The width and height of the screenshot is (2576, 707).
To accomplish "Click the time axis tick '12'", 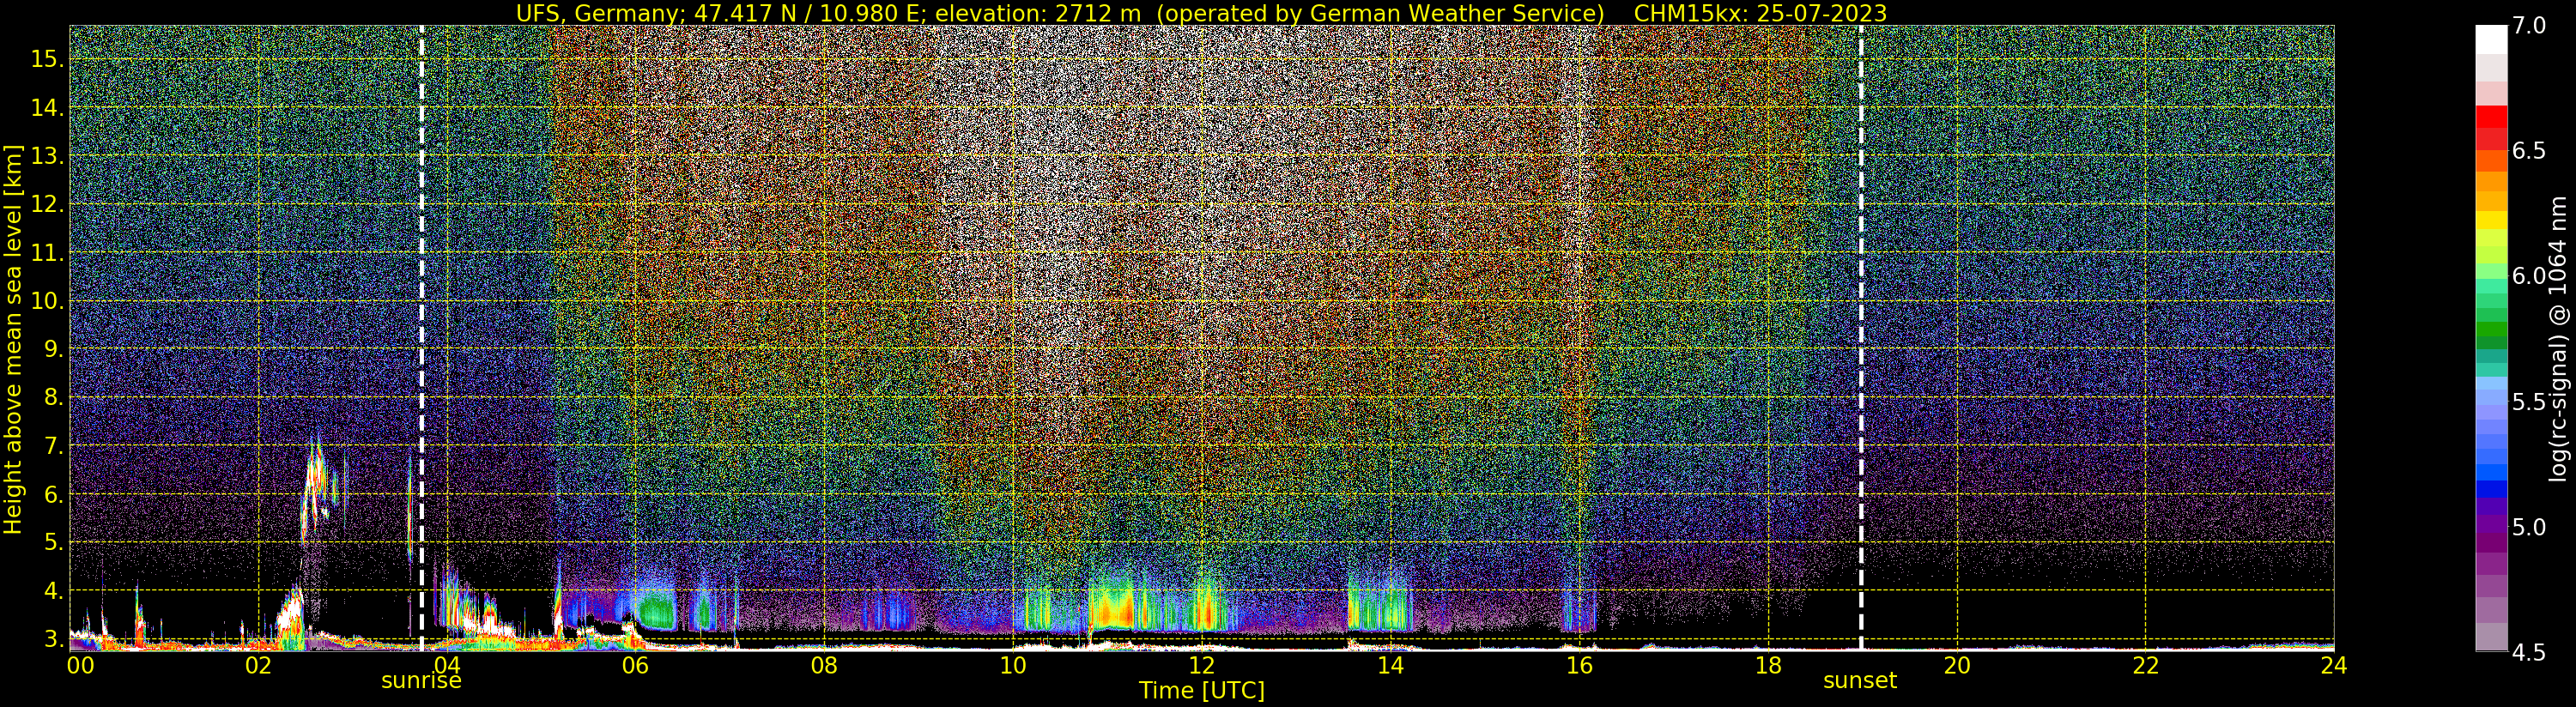I will click(1202, 665).
